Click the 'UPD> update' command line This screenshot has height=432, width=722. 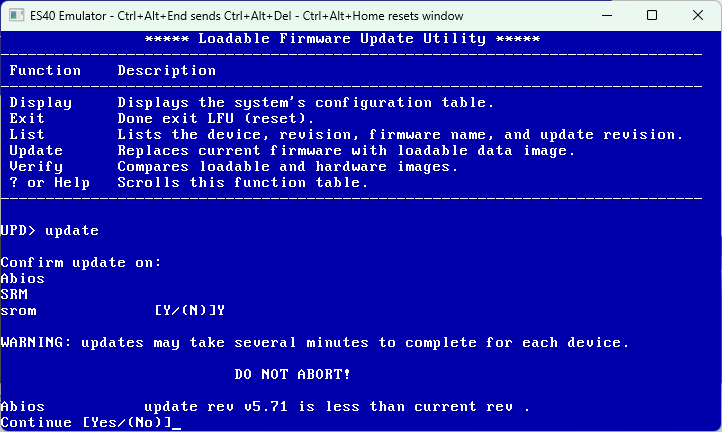[50, 230]
